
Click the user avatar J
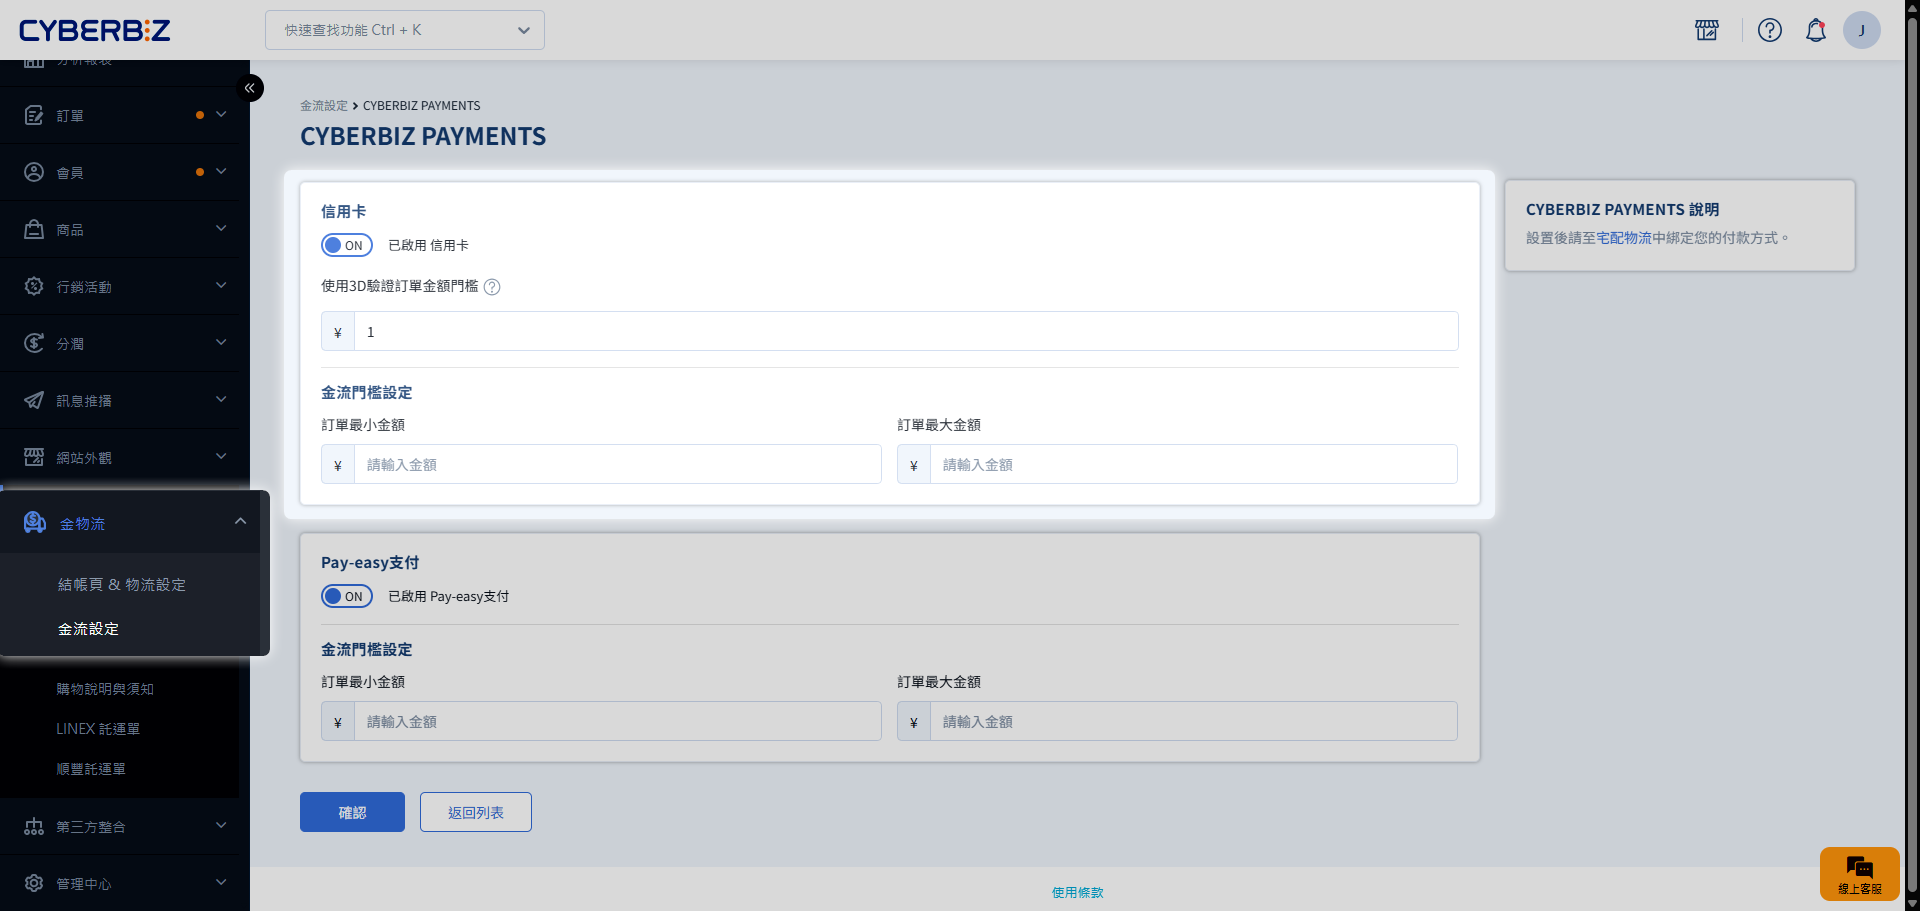click(1861, 30)
